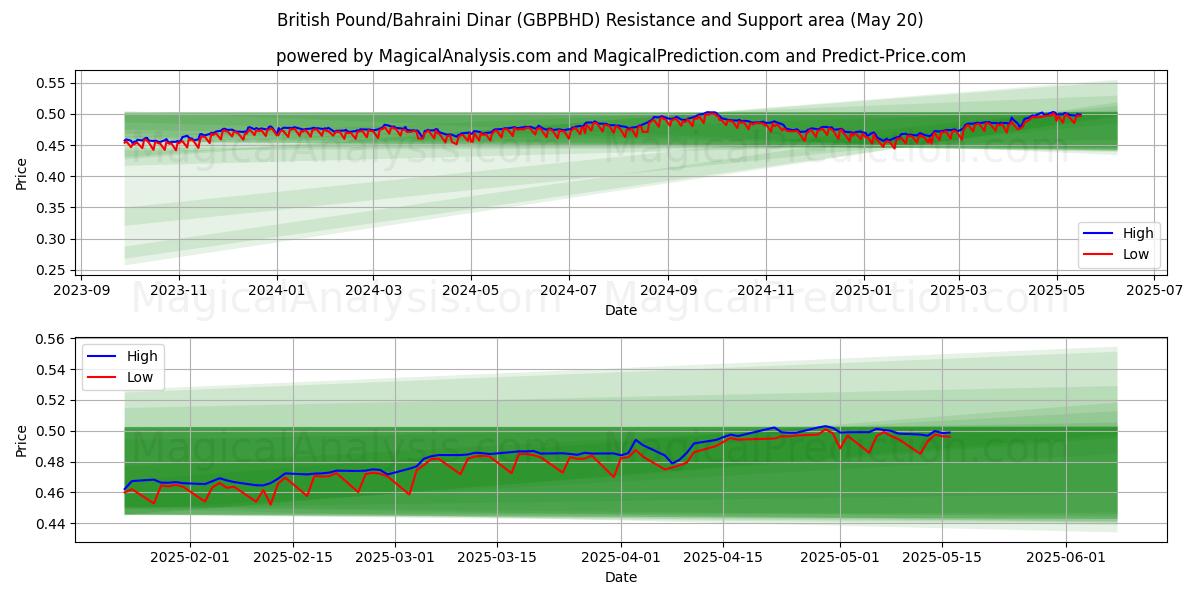Click 'Low' in the top chart legend
The height and width of the screenshot is (600, 1200).
(1136, 254)
